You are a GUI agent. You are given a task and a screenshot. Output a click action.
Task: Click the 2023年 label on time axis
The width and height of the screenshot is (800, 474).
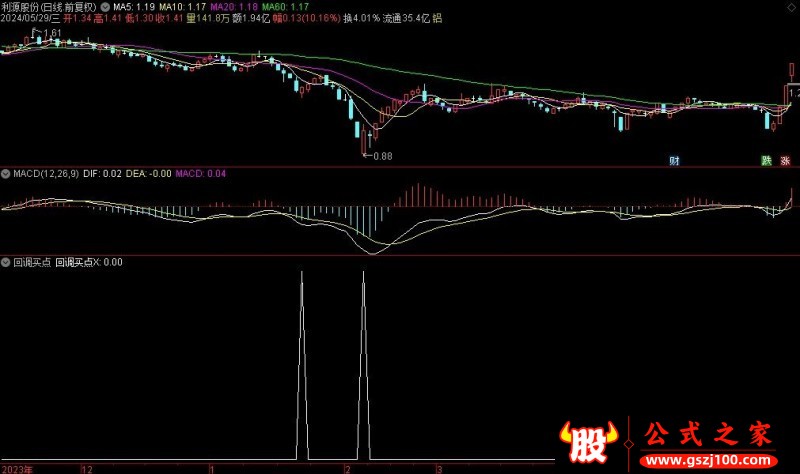pos(16,468)
